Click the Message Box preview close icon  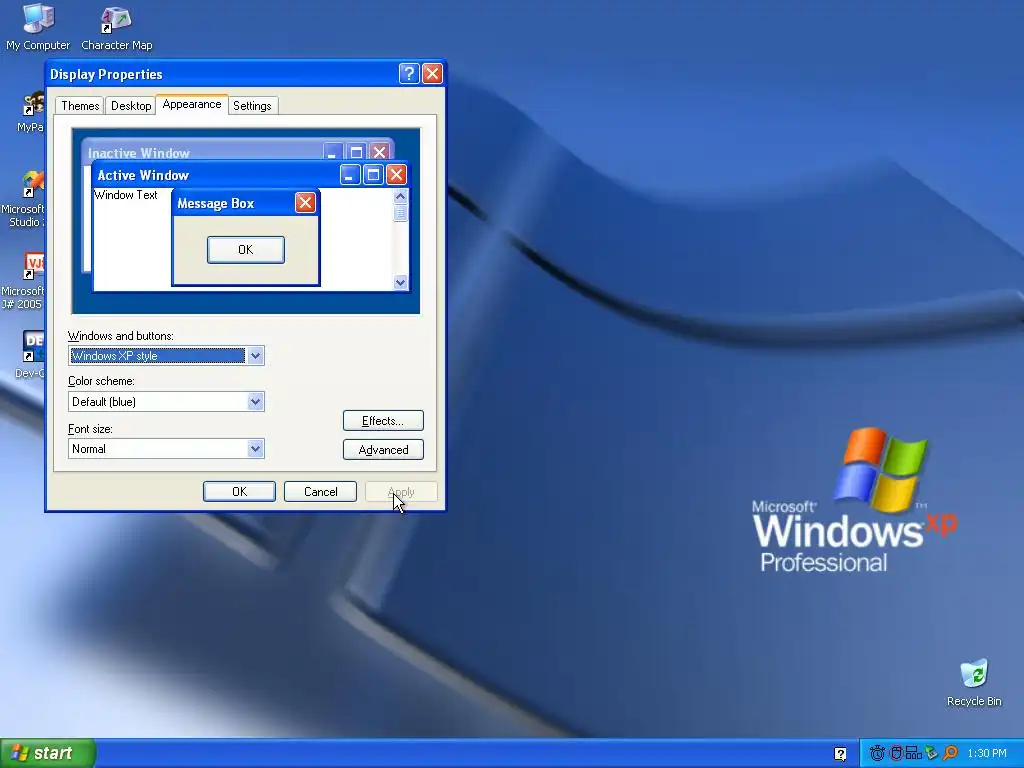coord(305,202)
